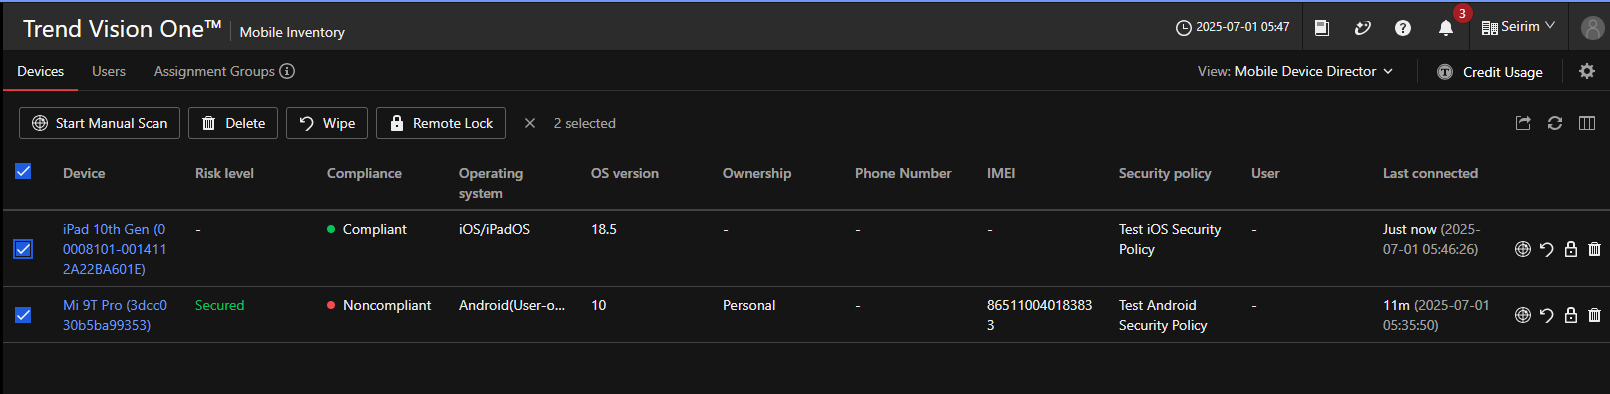Click the Android(User-o... operating system cell
The height and width of the screenshot is (394, 1610).
(x=512, y=305)
